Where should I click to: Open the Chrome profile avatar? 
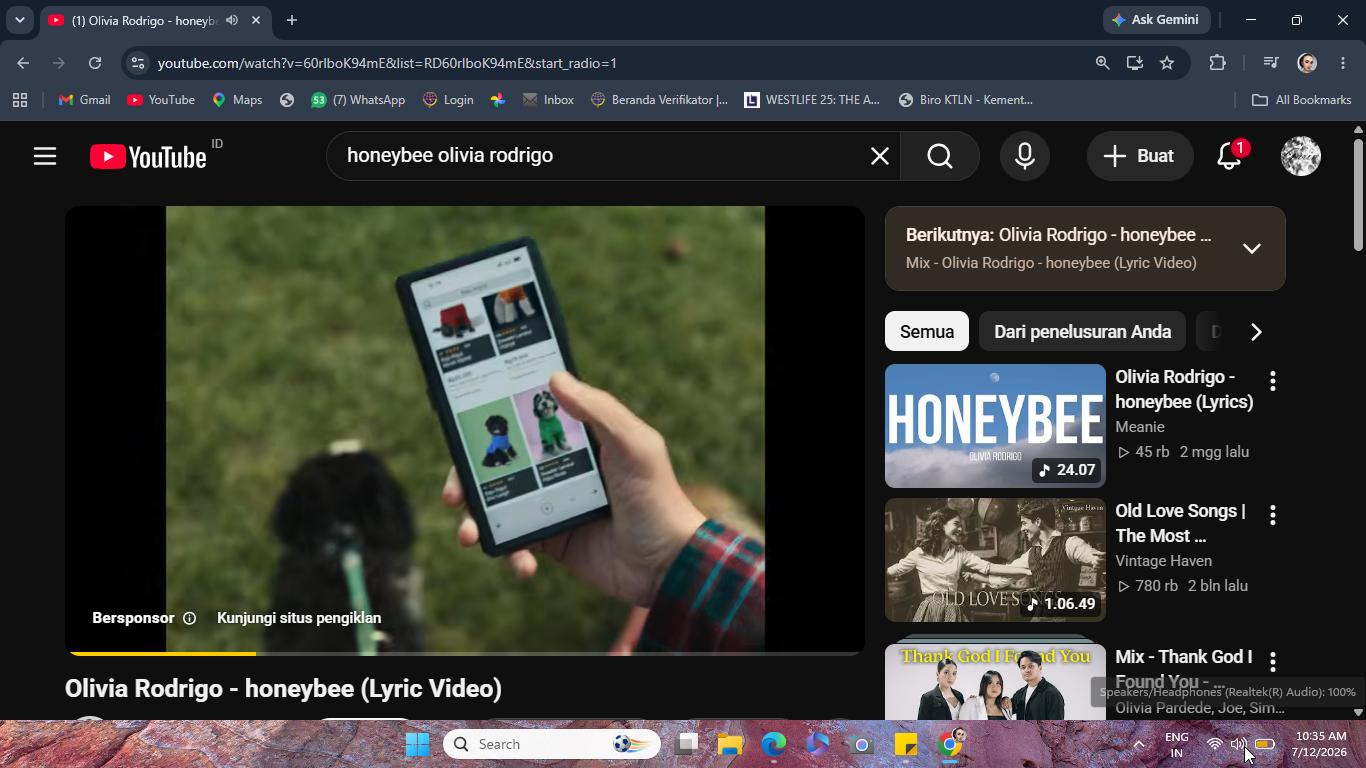point(1307,63)
